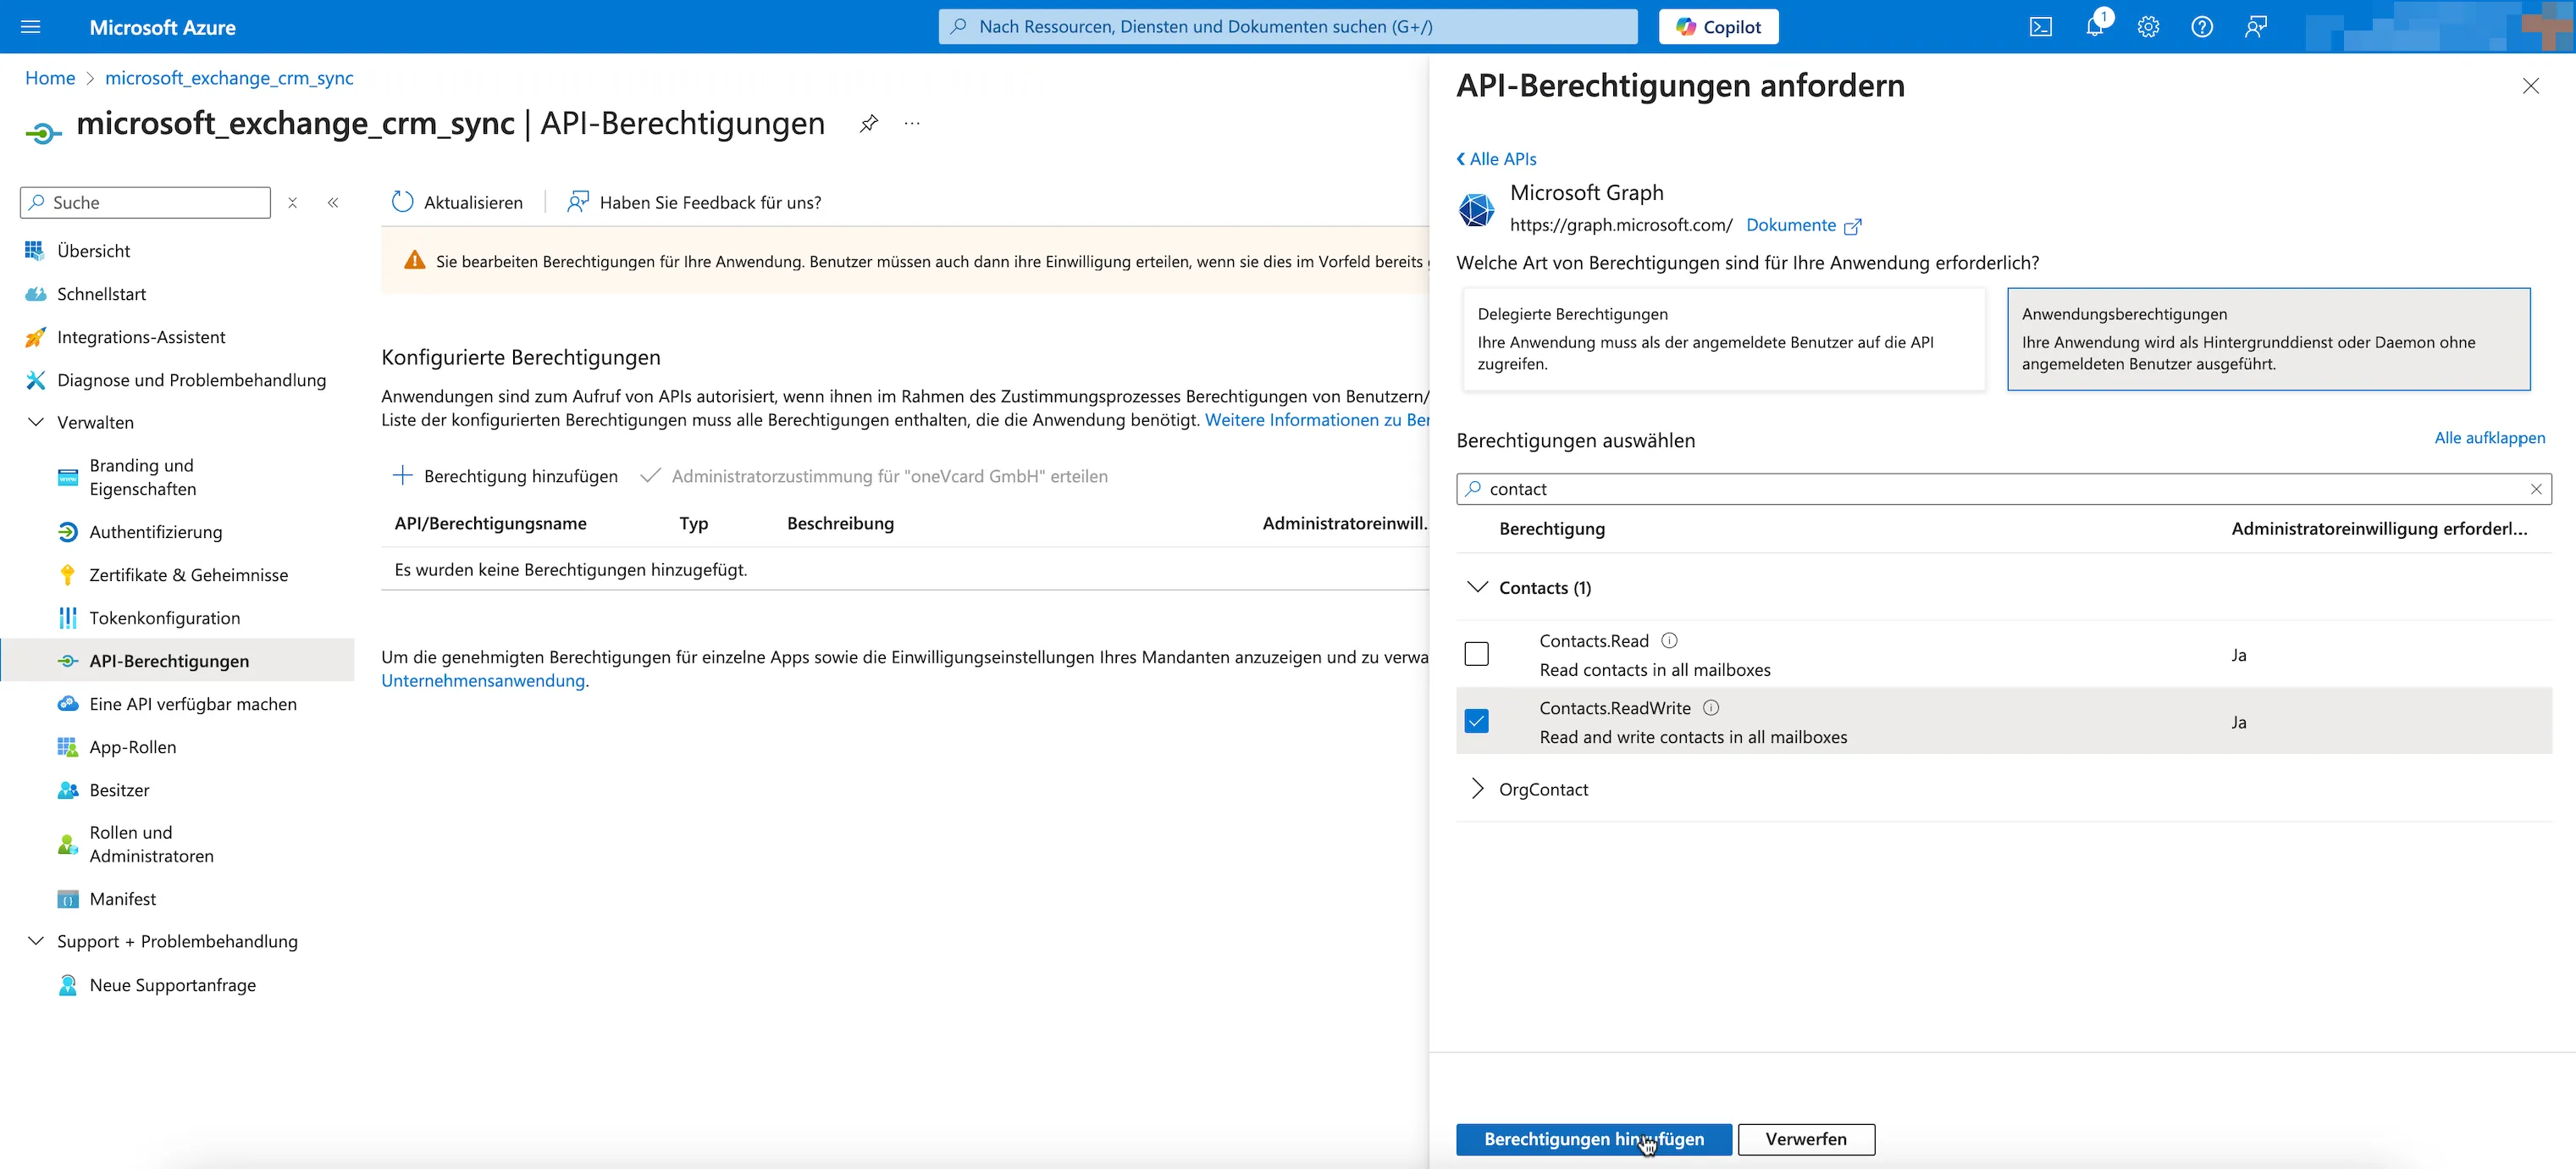Click the Tokenkonfiguration icon
Image resolution: width=2576 pixels, height=1169 pixels.
tap(67, 618)
